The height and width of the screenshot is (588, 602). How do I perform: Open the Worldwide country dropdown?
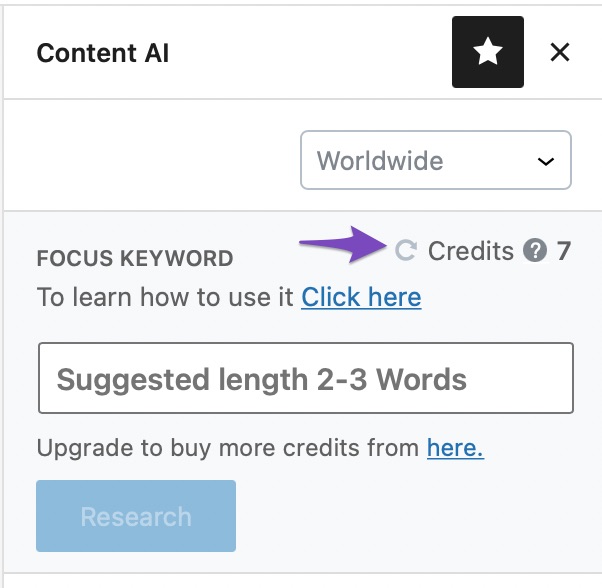(436, 160)
